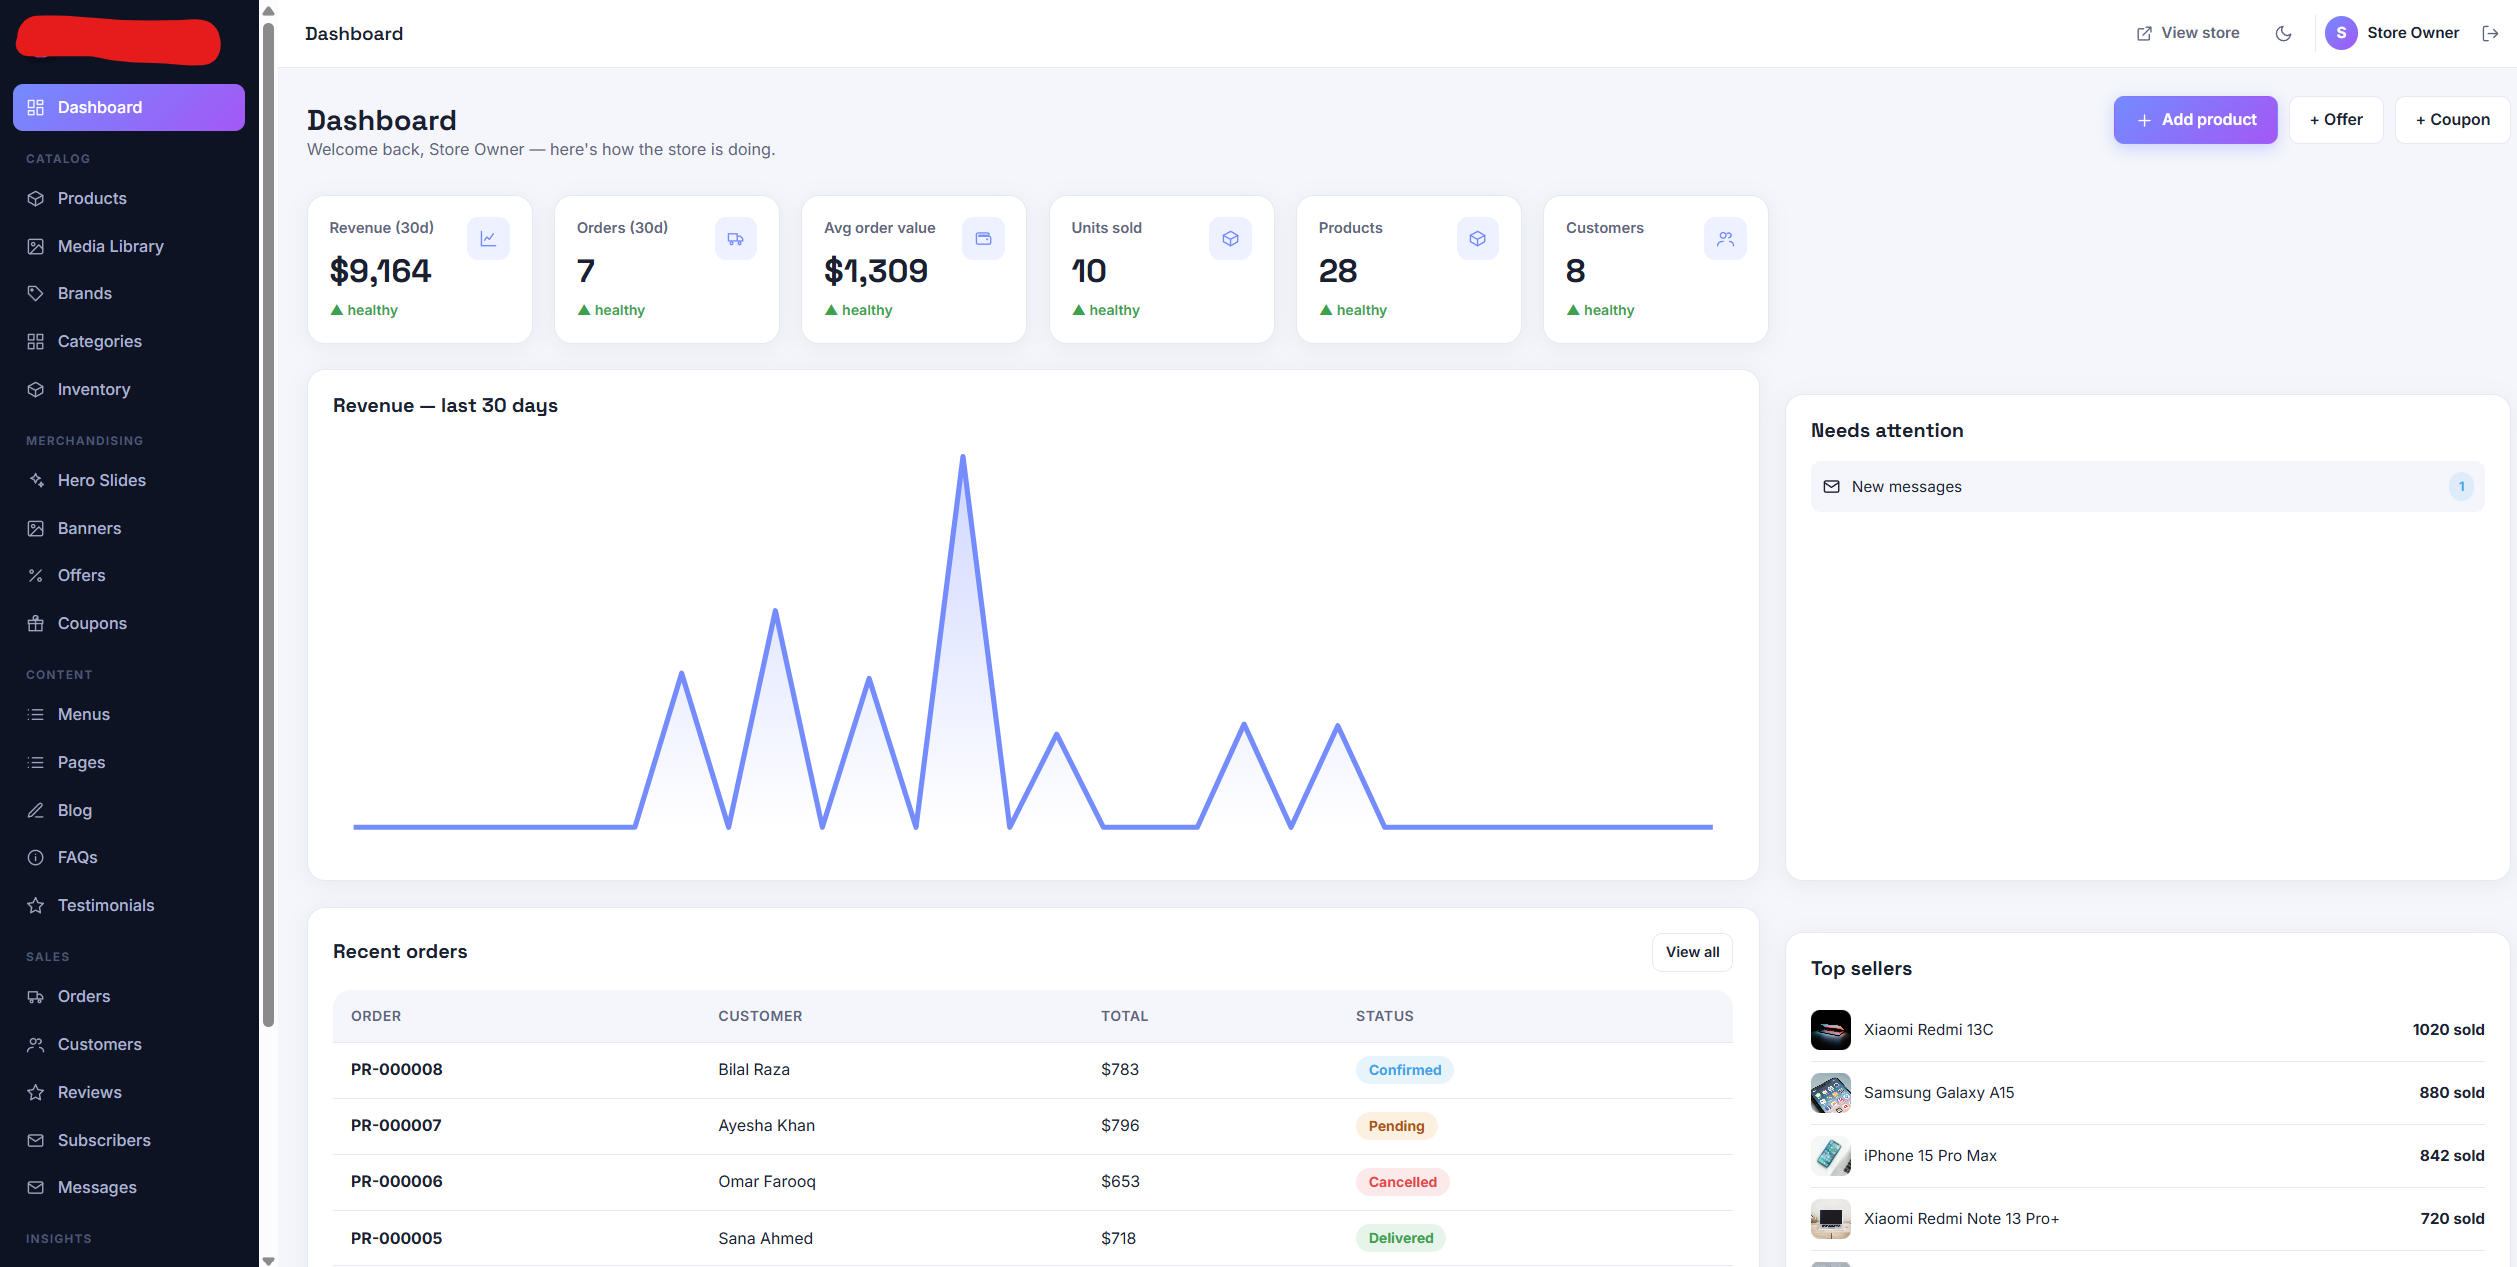
Task: Click the sidebar scrollbar down arrow
Action: click(268, 1260)
